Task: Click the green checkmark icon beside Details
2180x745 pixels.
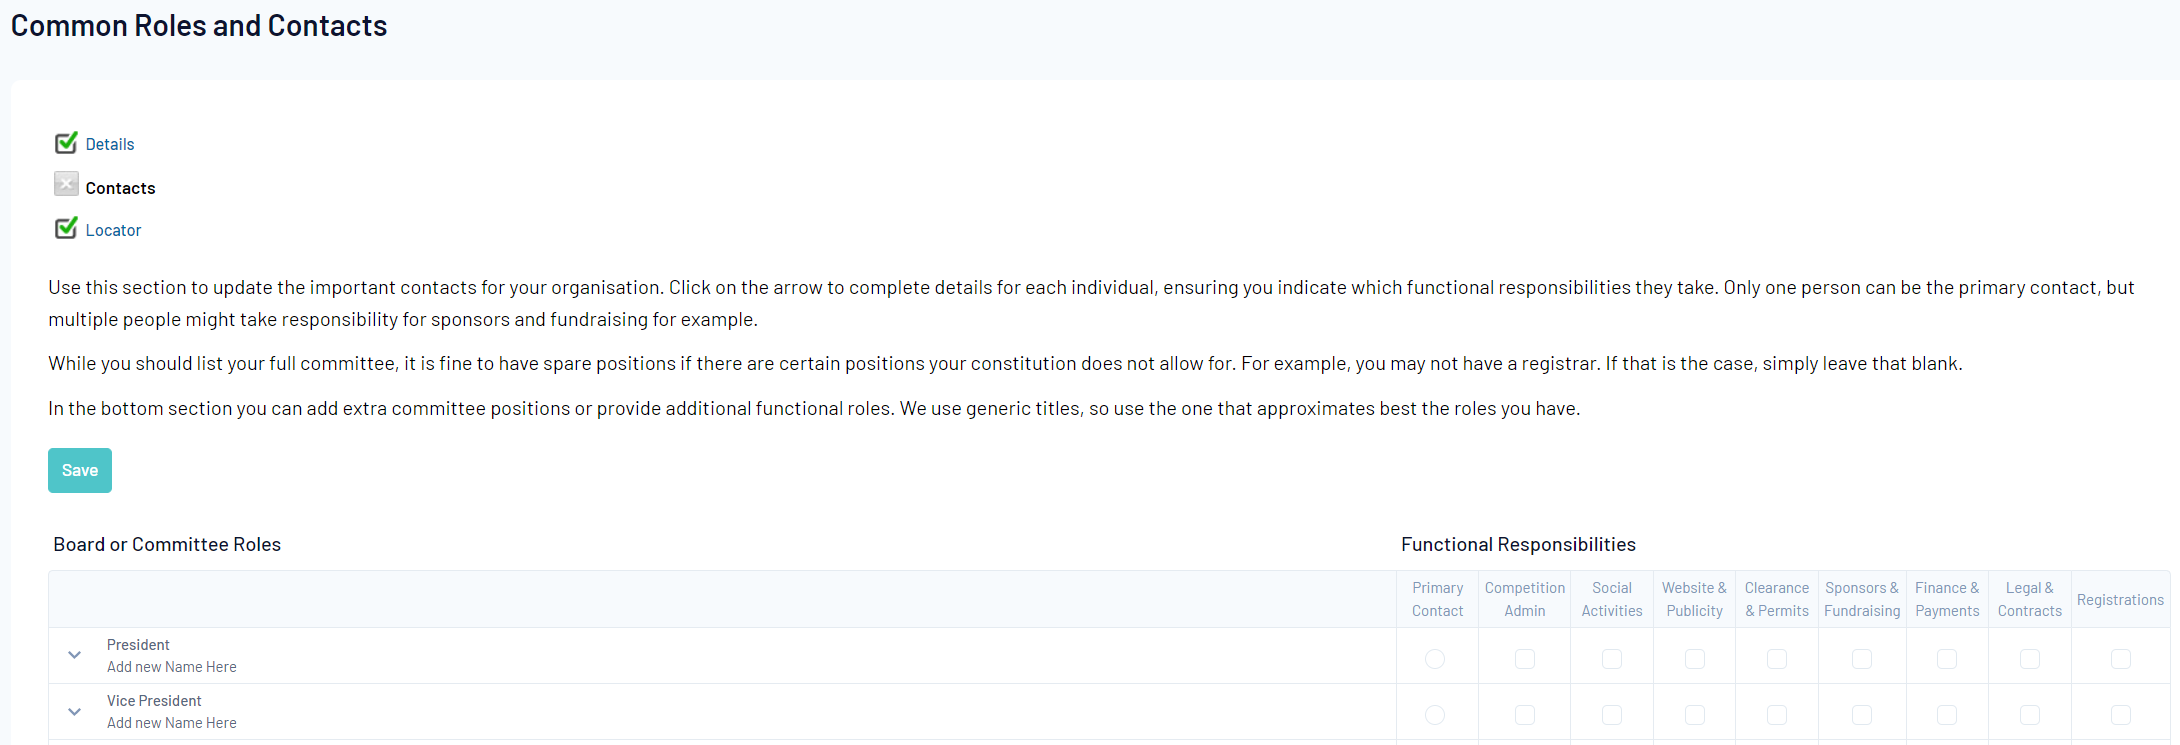Action: (x=66, y=143)
